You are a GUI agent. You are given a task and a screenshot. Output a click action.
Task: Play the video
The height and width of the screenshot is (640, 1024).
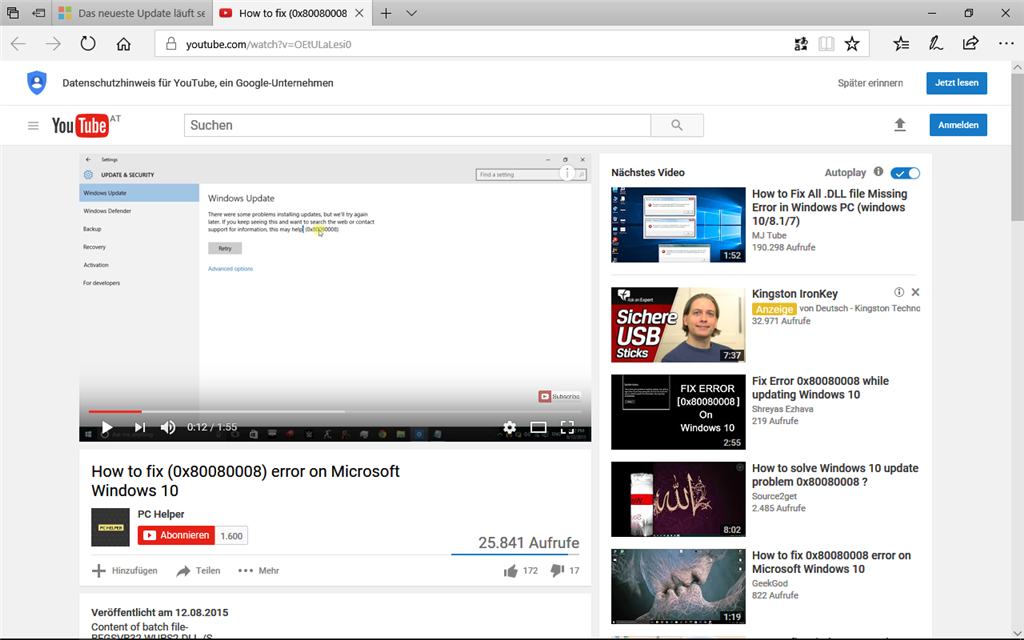pos(106,427)
